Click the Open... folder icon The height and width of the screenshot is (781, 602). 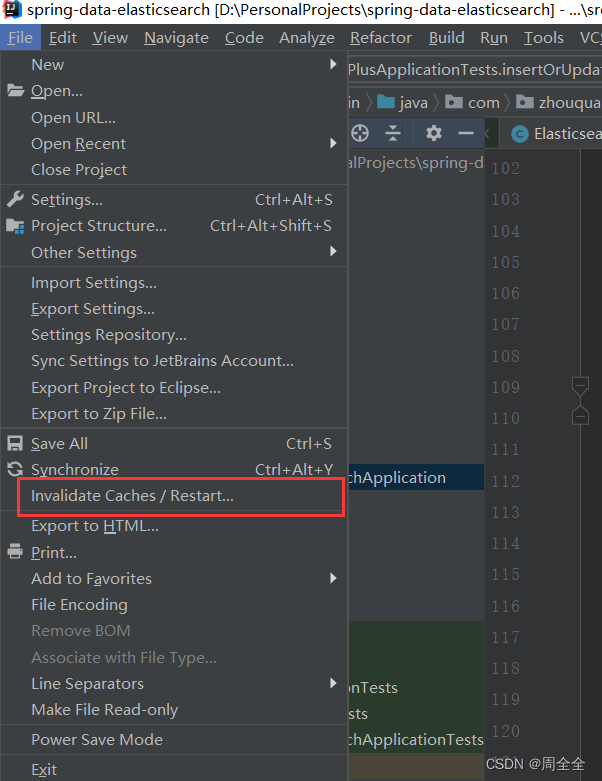(15, 91)
